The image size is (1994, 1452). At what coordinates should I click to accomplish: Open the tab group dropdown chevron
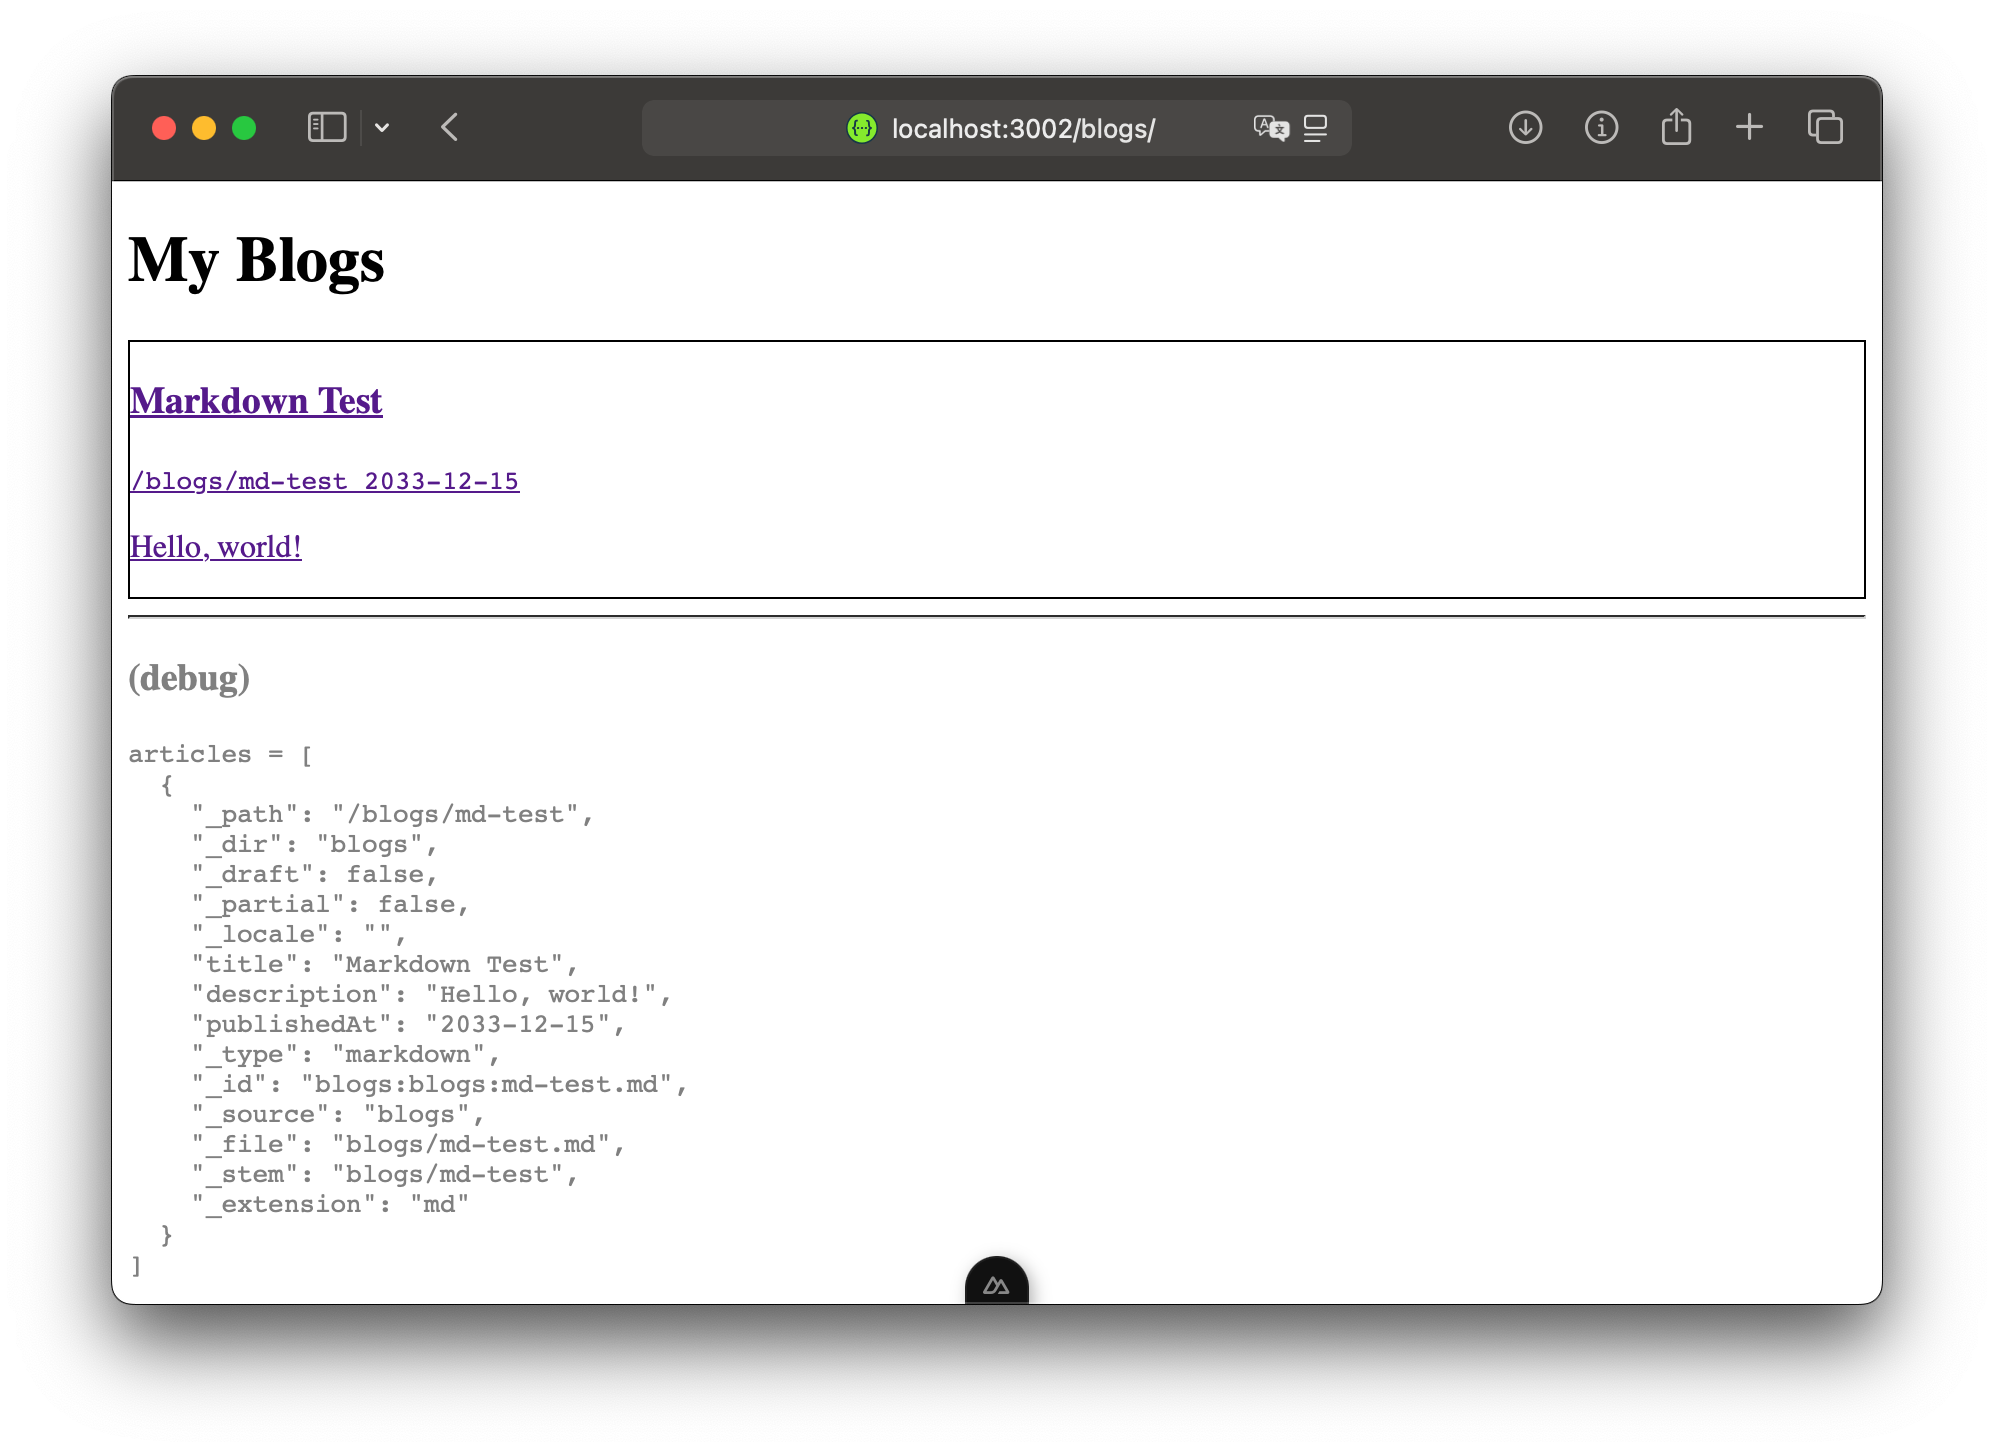click(382, 128)
